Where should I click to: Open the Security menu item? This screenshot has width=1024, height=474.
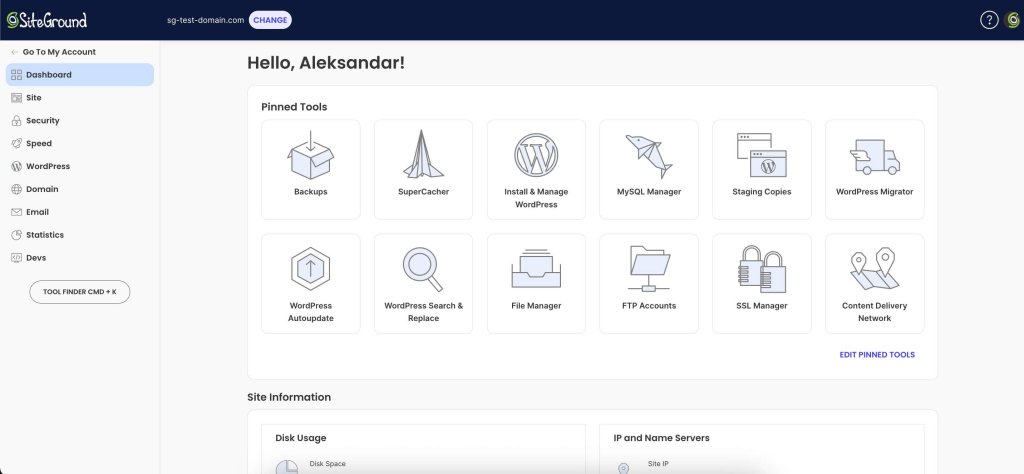pos(80,120)
